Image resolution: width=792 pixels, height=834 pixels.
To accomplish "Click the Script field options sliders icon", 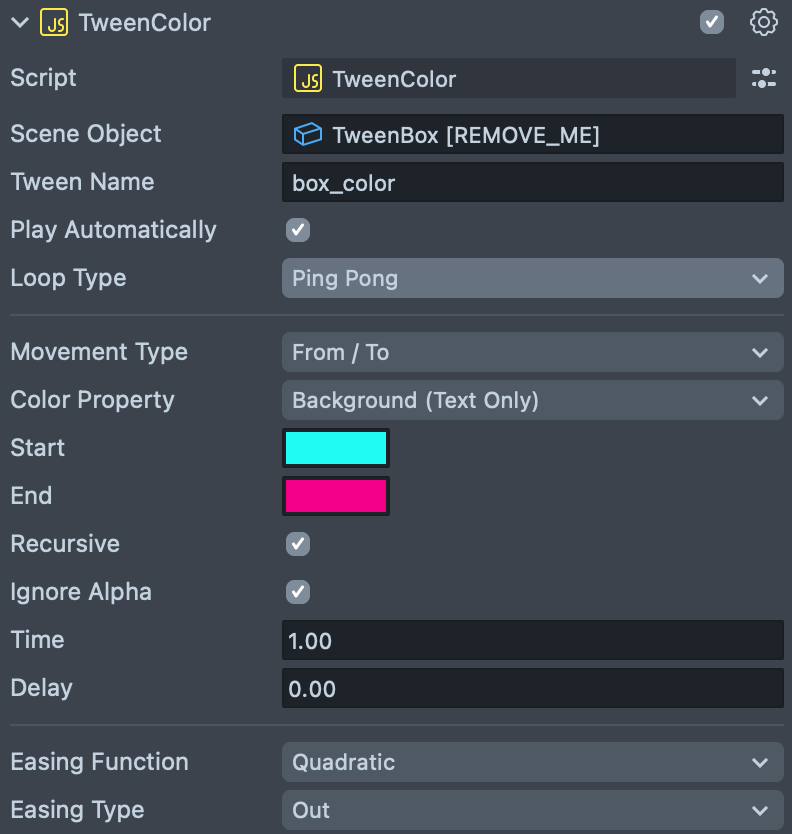I will tap(763, 79).
